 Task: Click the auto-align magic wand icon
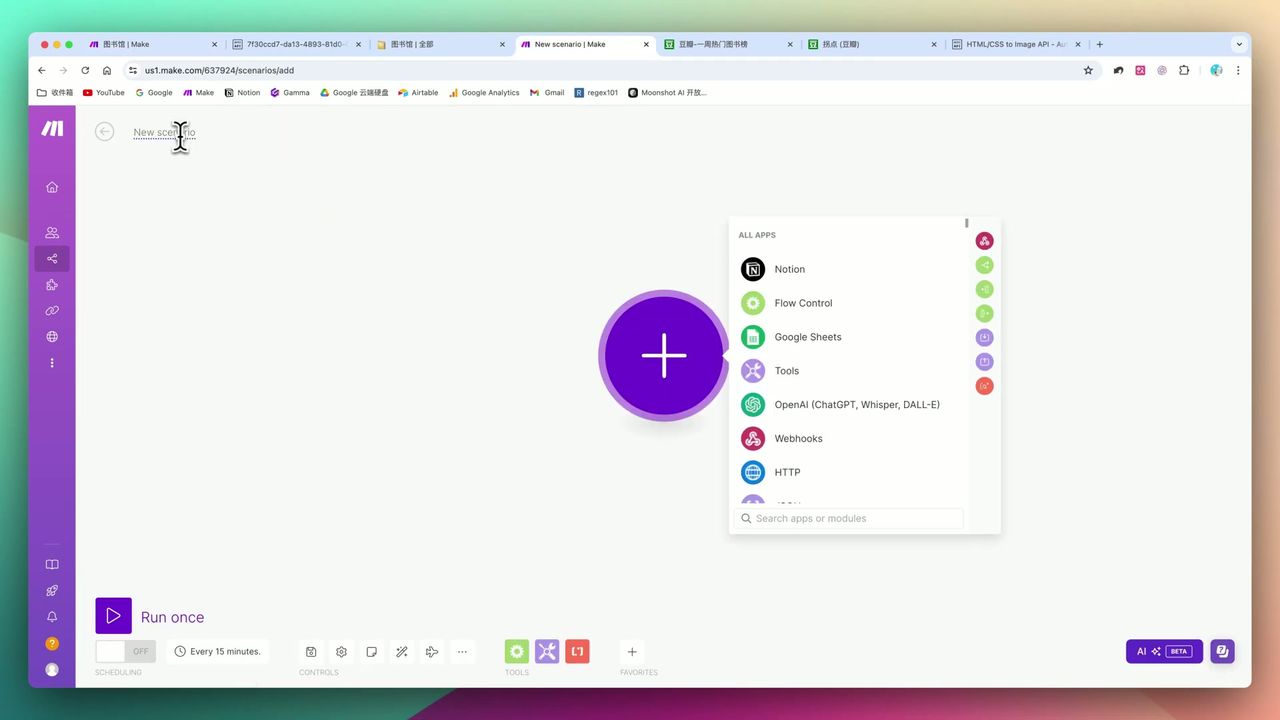[x=401, y=652]
